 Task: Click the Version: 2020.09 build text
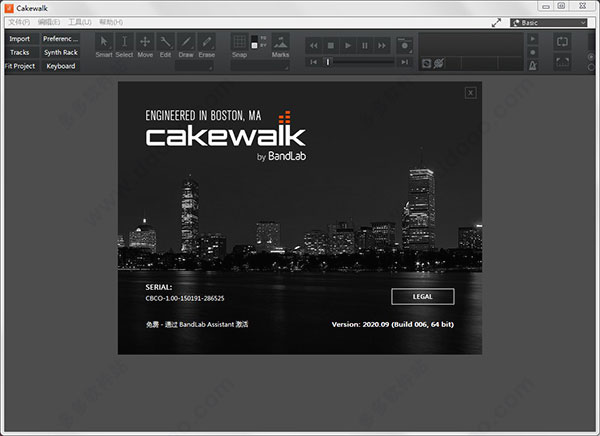[x=393, y=324]
